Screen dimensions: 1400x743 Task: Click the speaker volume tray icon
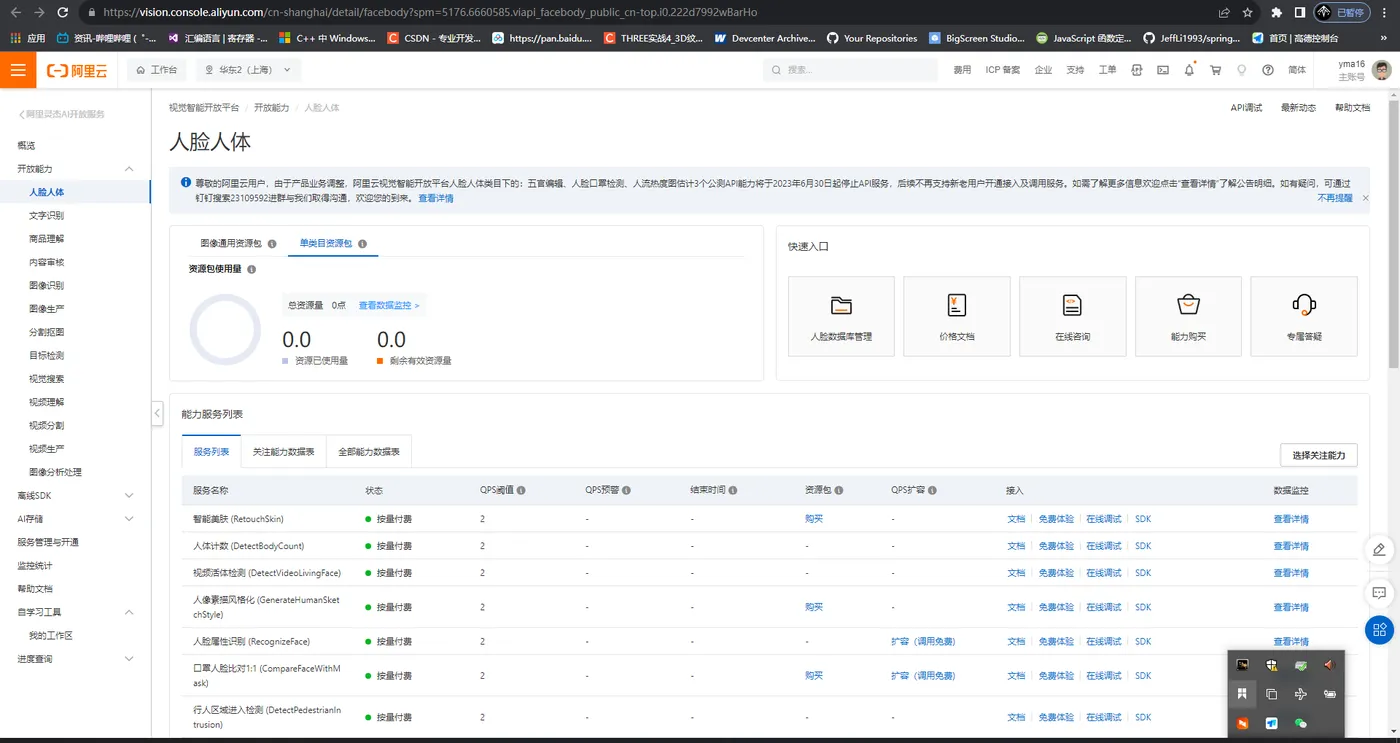coord(1329,665)
